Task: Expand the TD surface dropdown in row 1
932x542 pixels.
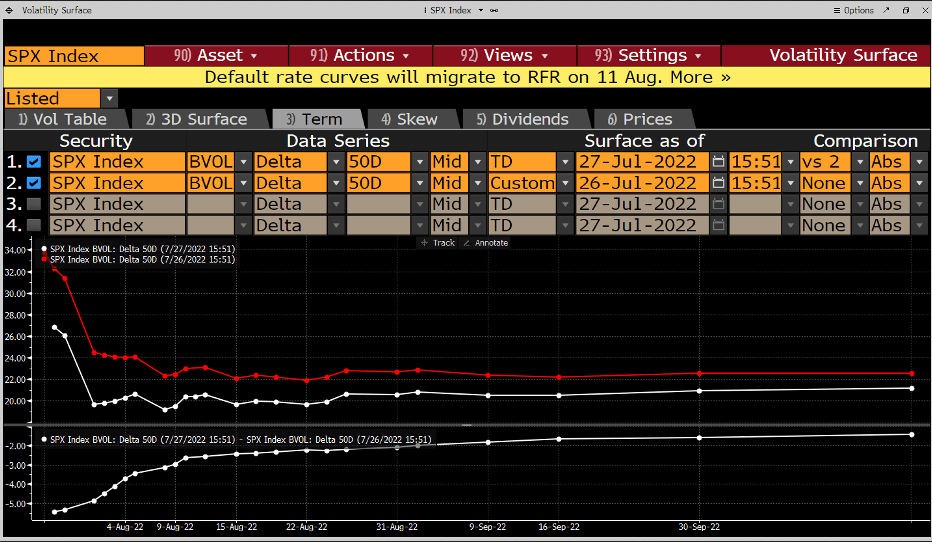Action: pyautogui.click(x=565, y=162)
